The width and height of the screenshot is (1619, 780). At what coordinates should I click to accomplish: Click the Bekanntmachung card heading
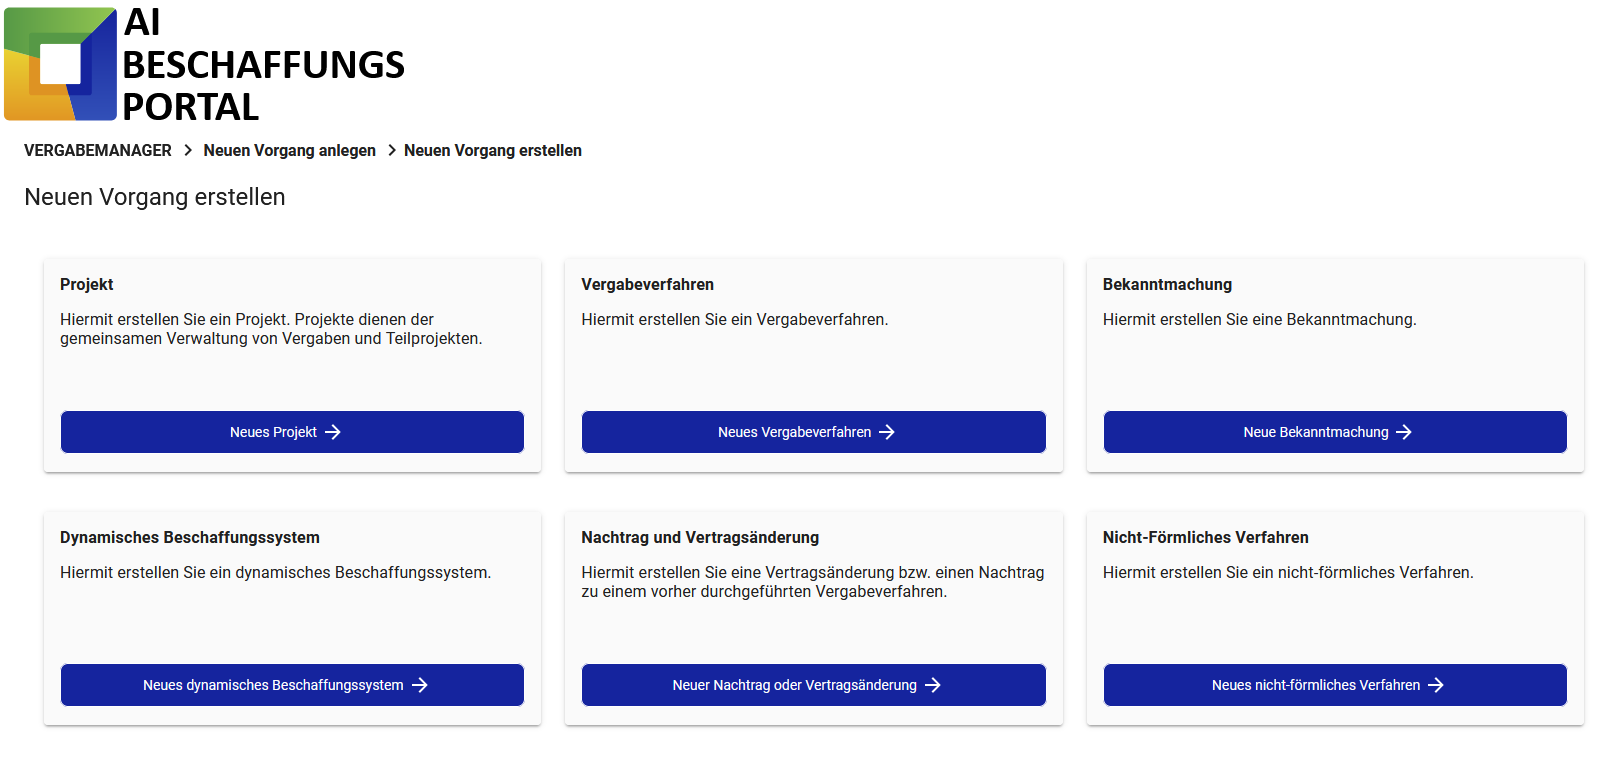coord(1167,284)
